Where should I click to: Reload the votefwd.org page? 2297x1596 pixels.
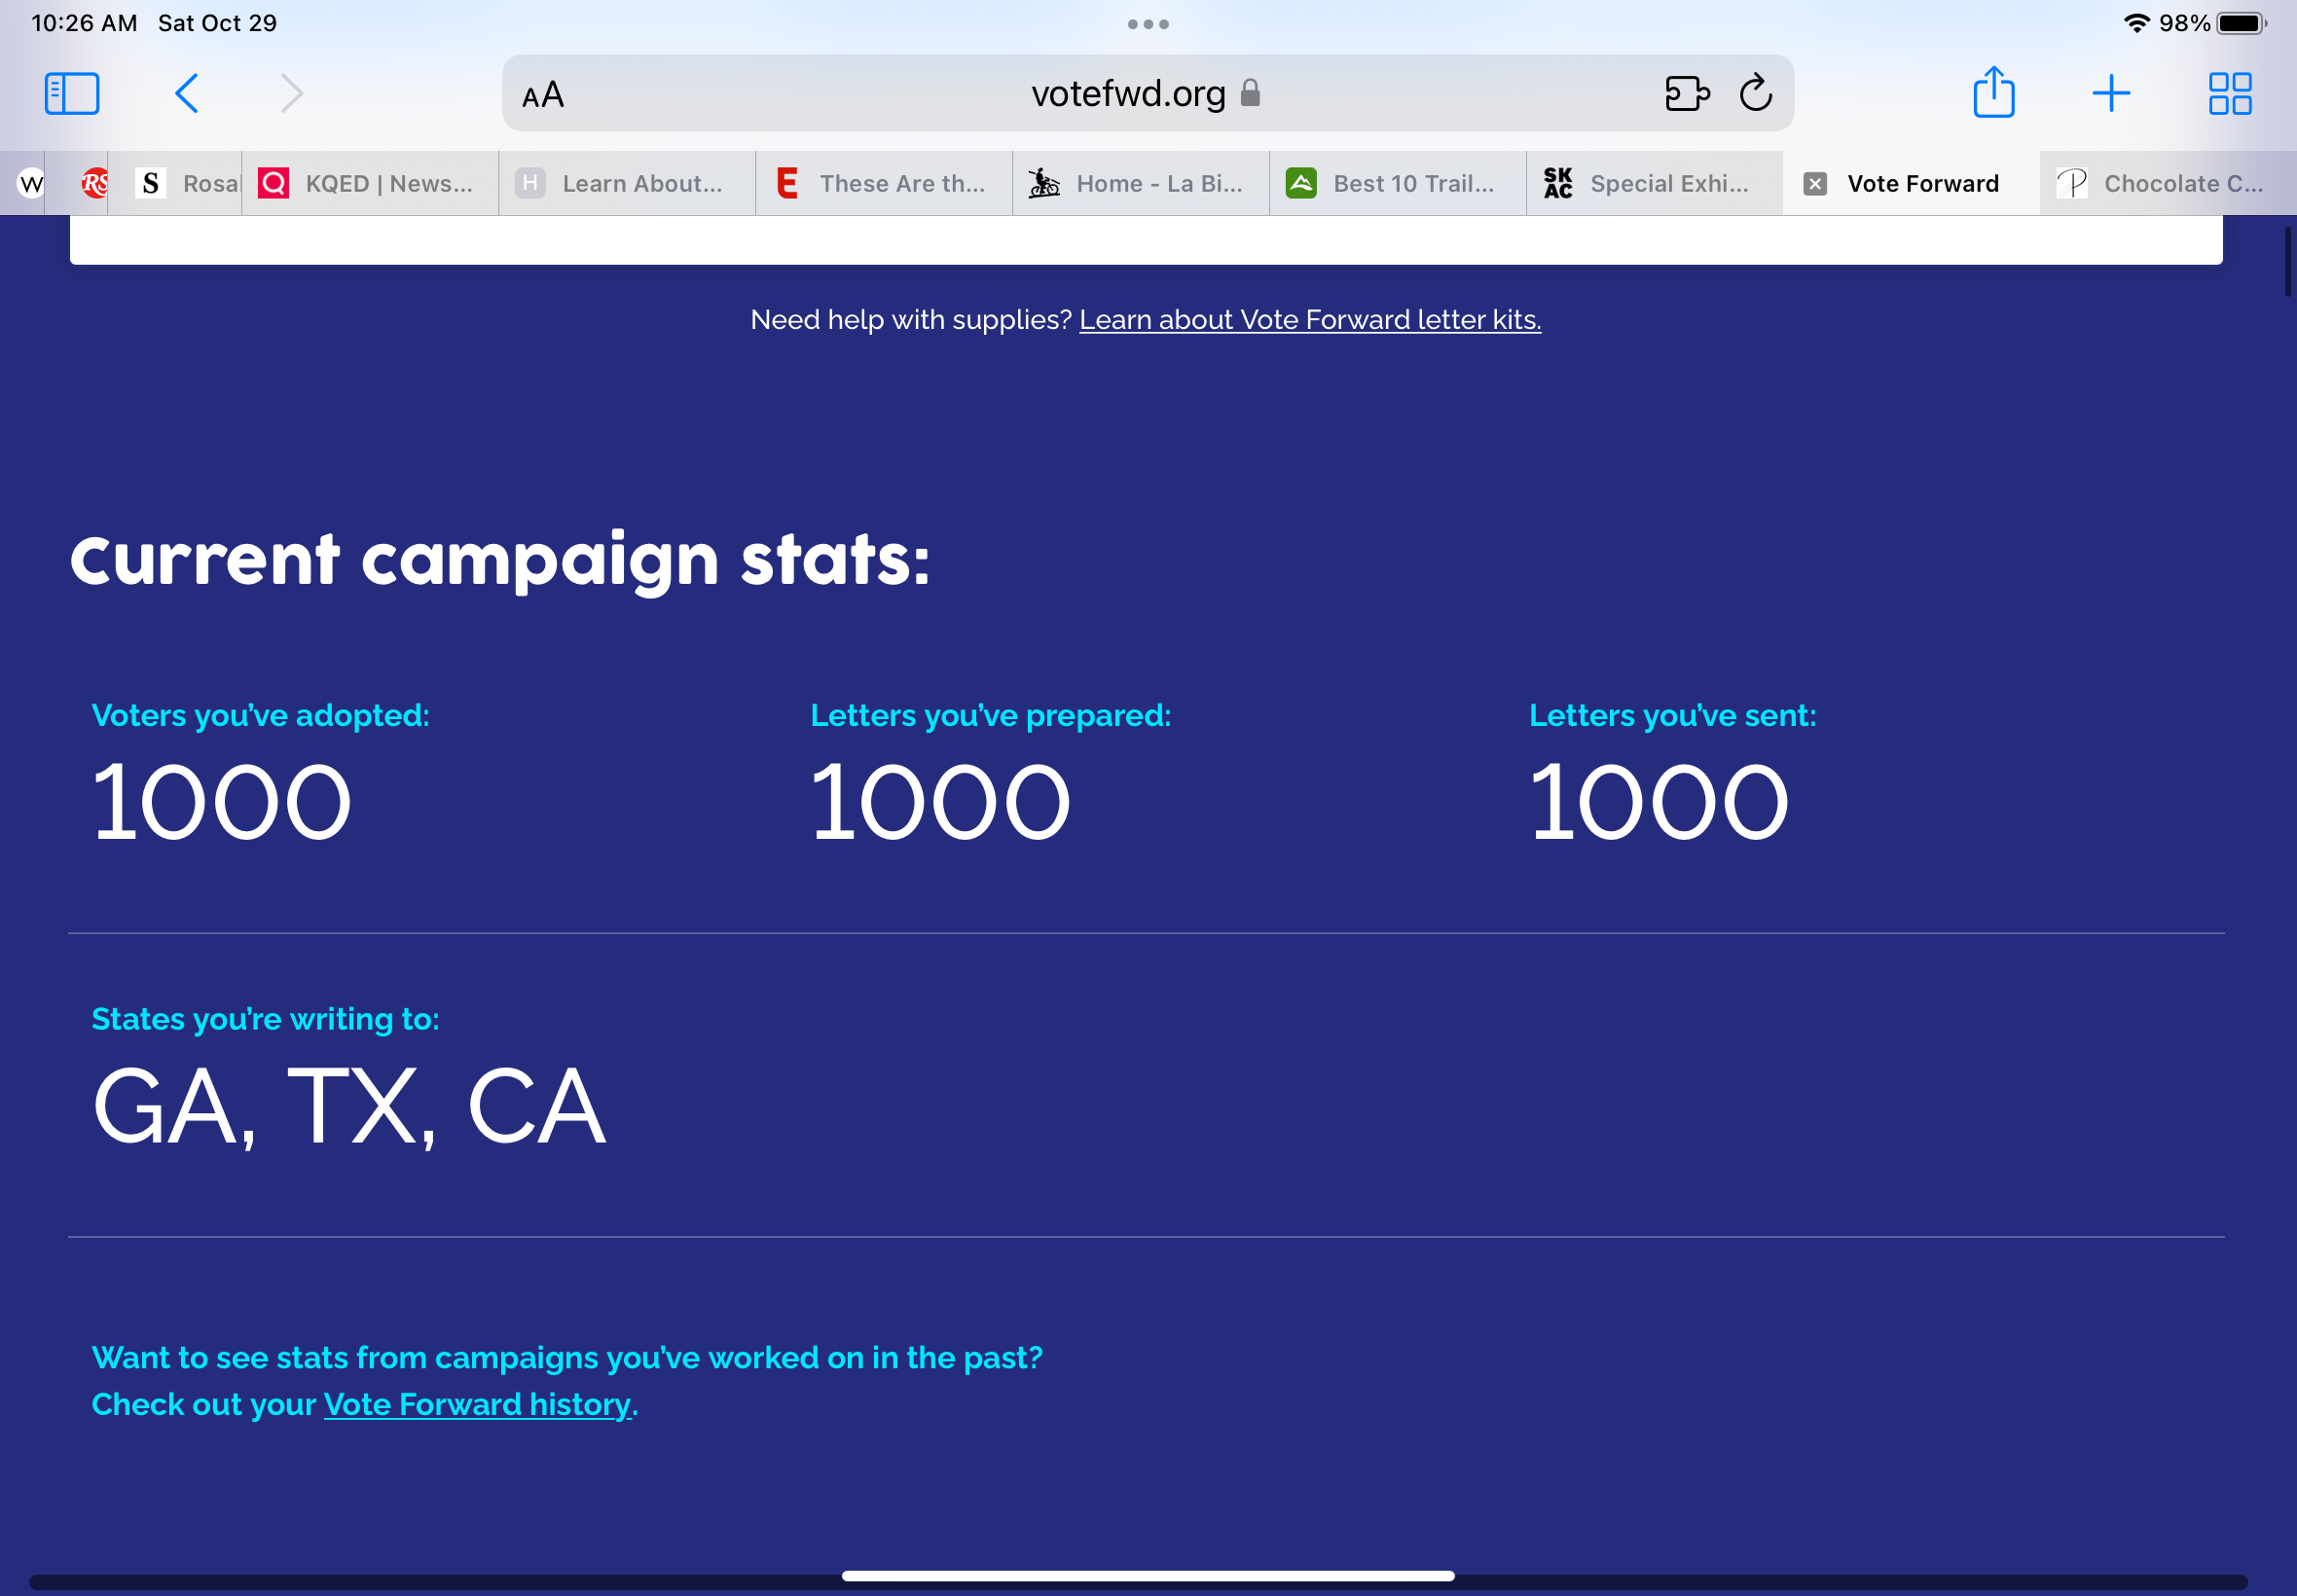1756,94
